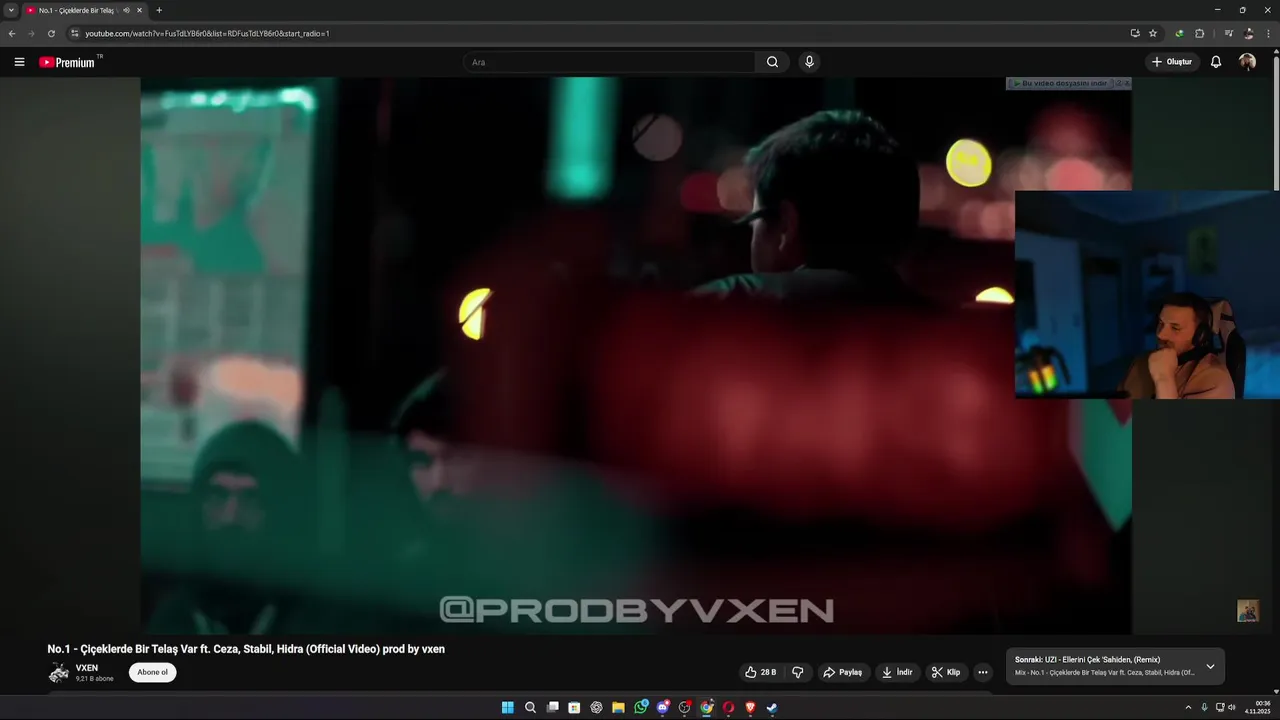Open the VXEN channel name link
1280x720 pixels.
point(87,668)
